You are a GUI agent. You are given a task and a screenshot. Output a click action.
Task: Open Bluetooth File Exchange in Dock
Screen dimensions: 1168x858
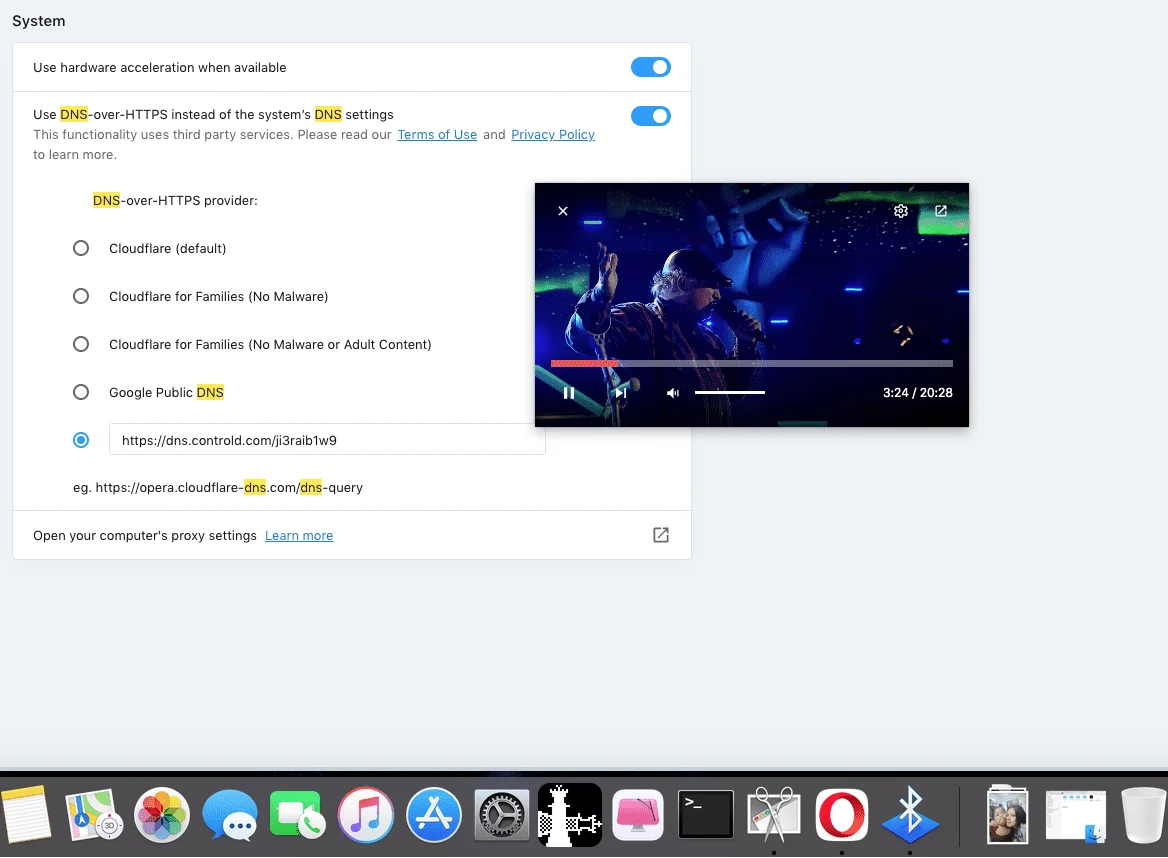(910, 815)
